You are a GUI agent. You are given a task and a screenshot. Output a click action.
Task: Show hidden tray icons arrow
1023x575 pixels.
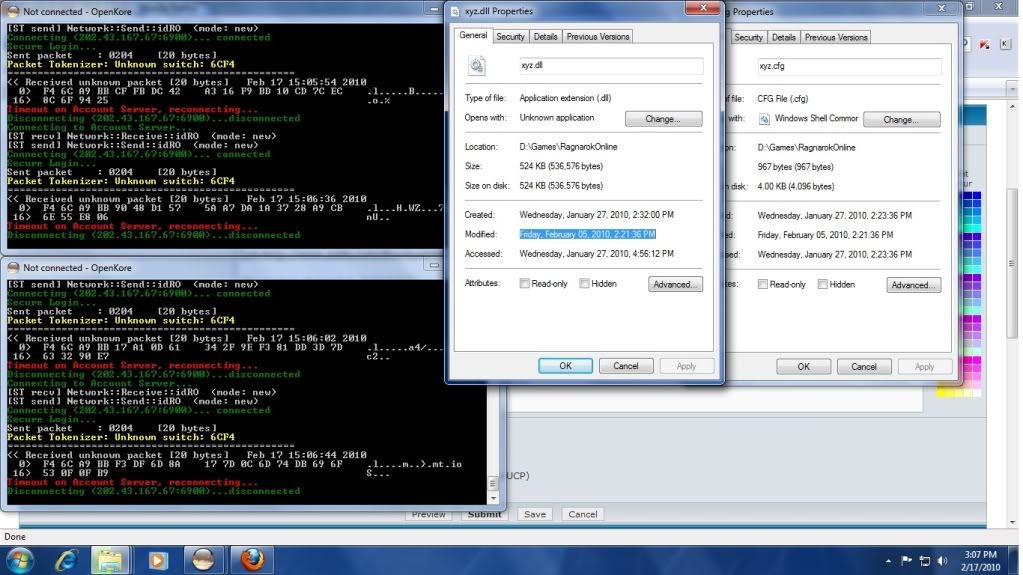tap(888, 561)
